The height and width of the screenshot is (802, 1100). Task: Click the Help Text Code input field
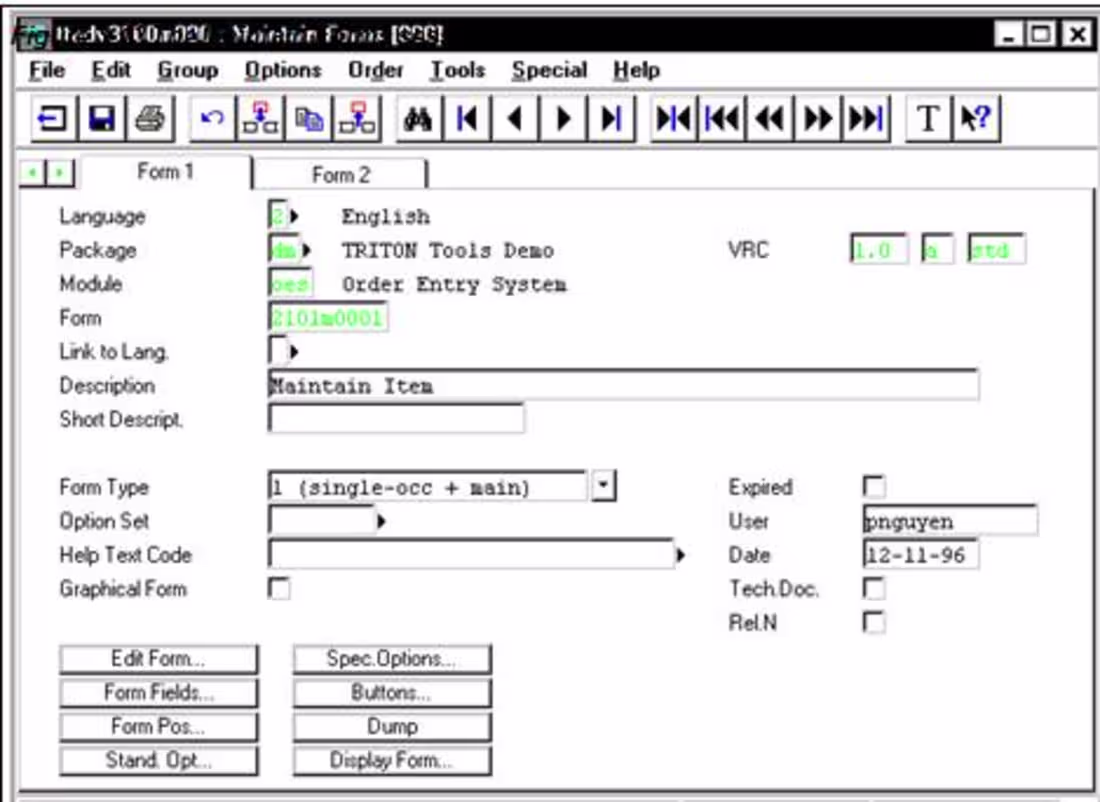coord(471,554)
